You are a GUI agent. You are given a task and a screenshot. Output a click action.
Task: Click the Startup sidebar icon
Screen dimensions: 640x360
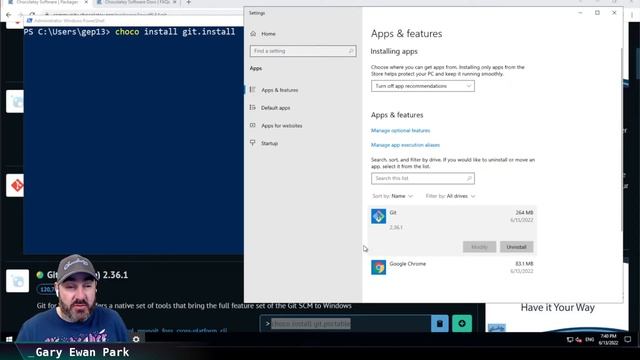253,143
